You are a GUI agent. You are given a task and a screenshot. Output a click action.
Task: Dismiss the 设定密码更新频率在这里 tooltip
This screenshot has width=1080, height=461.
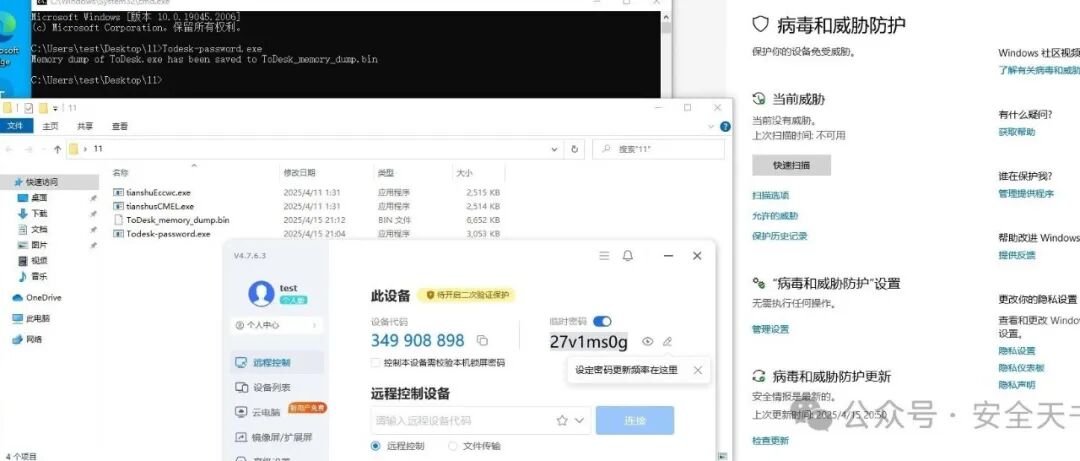point(698,370)
